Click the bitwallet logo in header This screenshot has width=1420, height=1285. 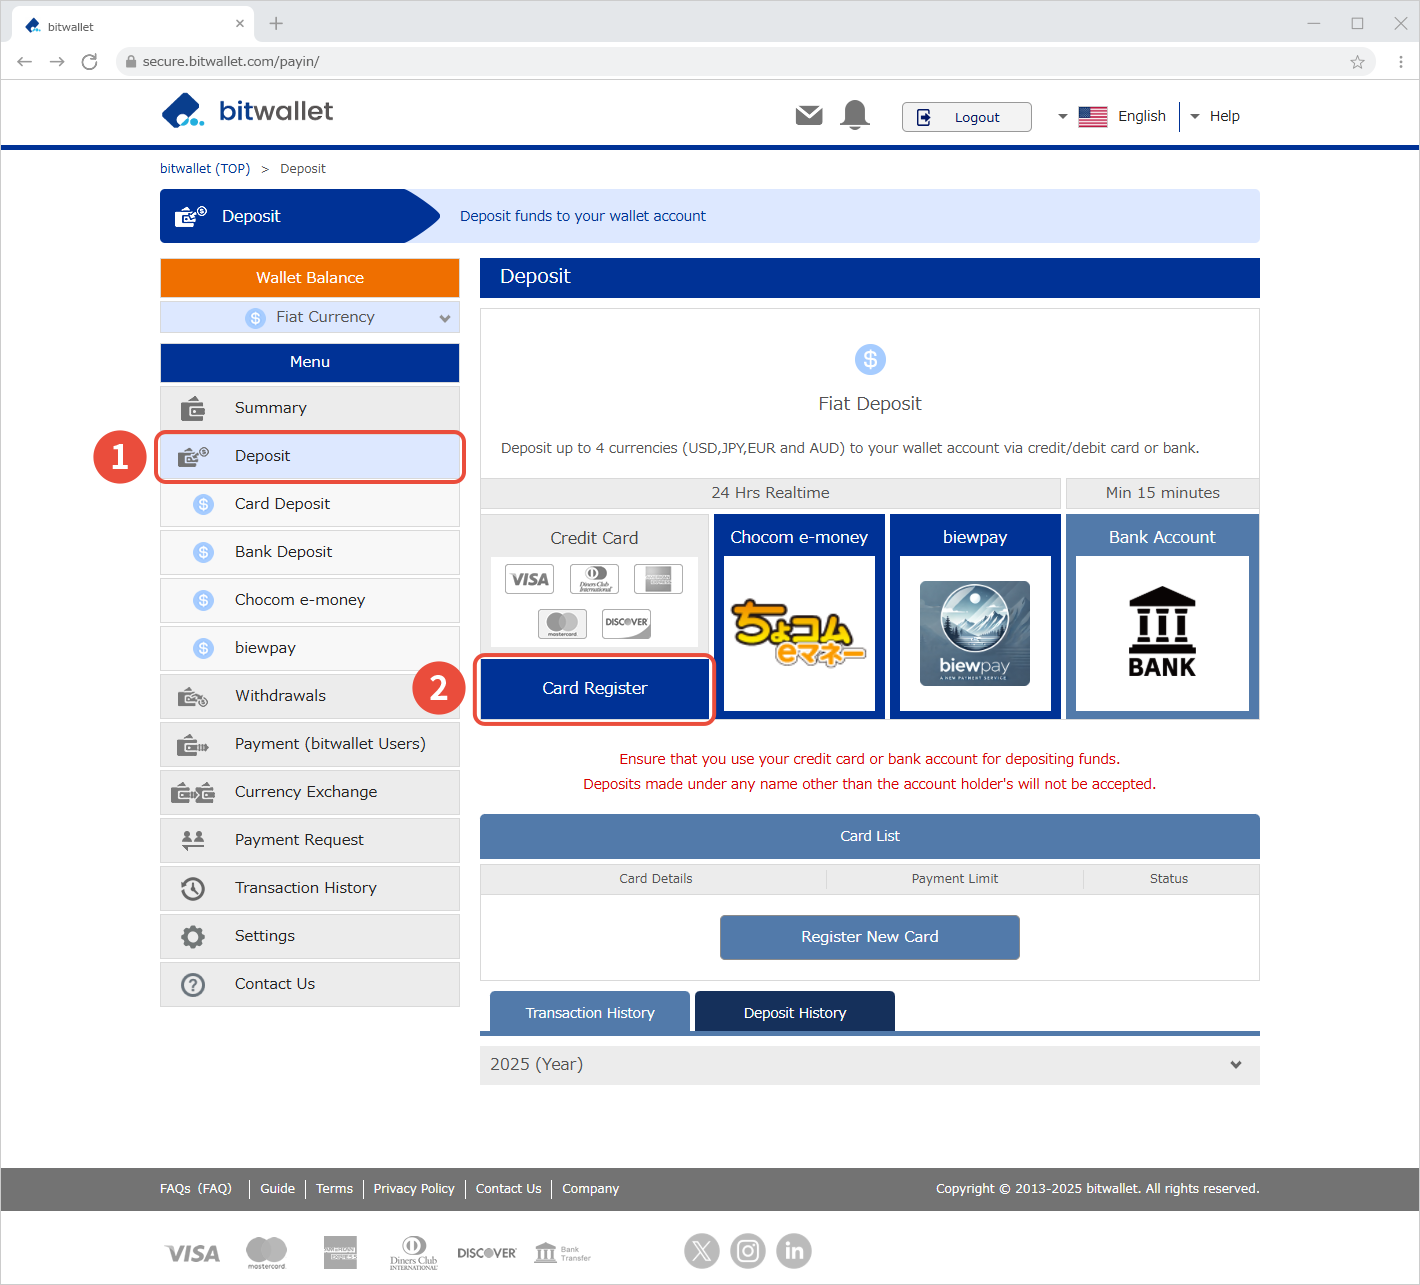pos(248,111)
